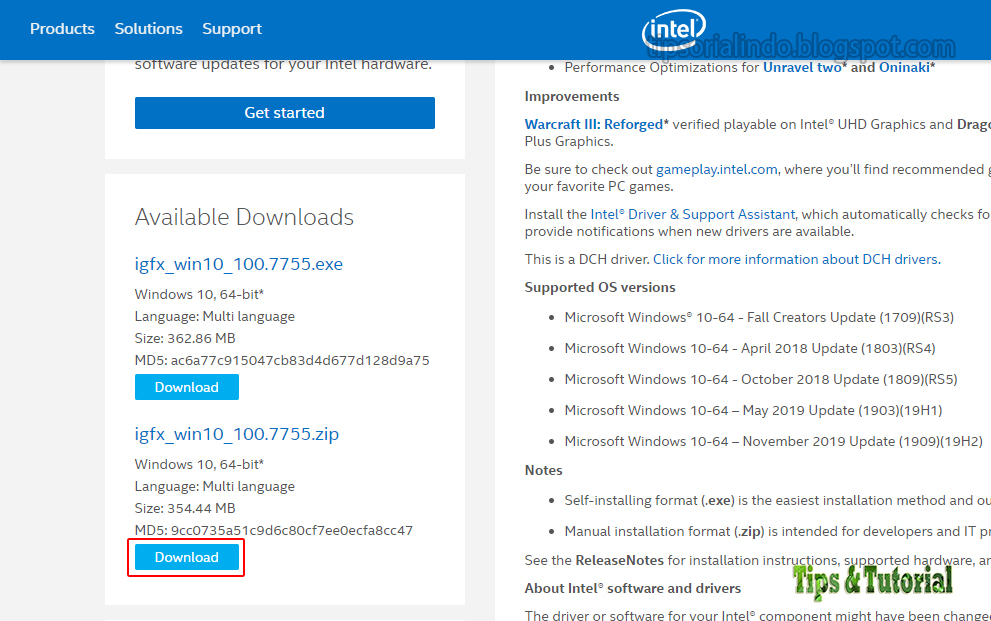Open igfx_win10_100.7755.exe file link

tap(238, 263)
